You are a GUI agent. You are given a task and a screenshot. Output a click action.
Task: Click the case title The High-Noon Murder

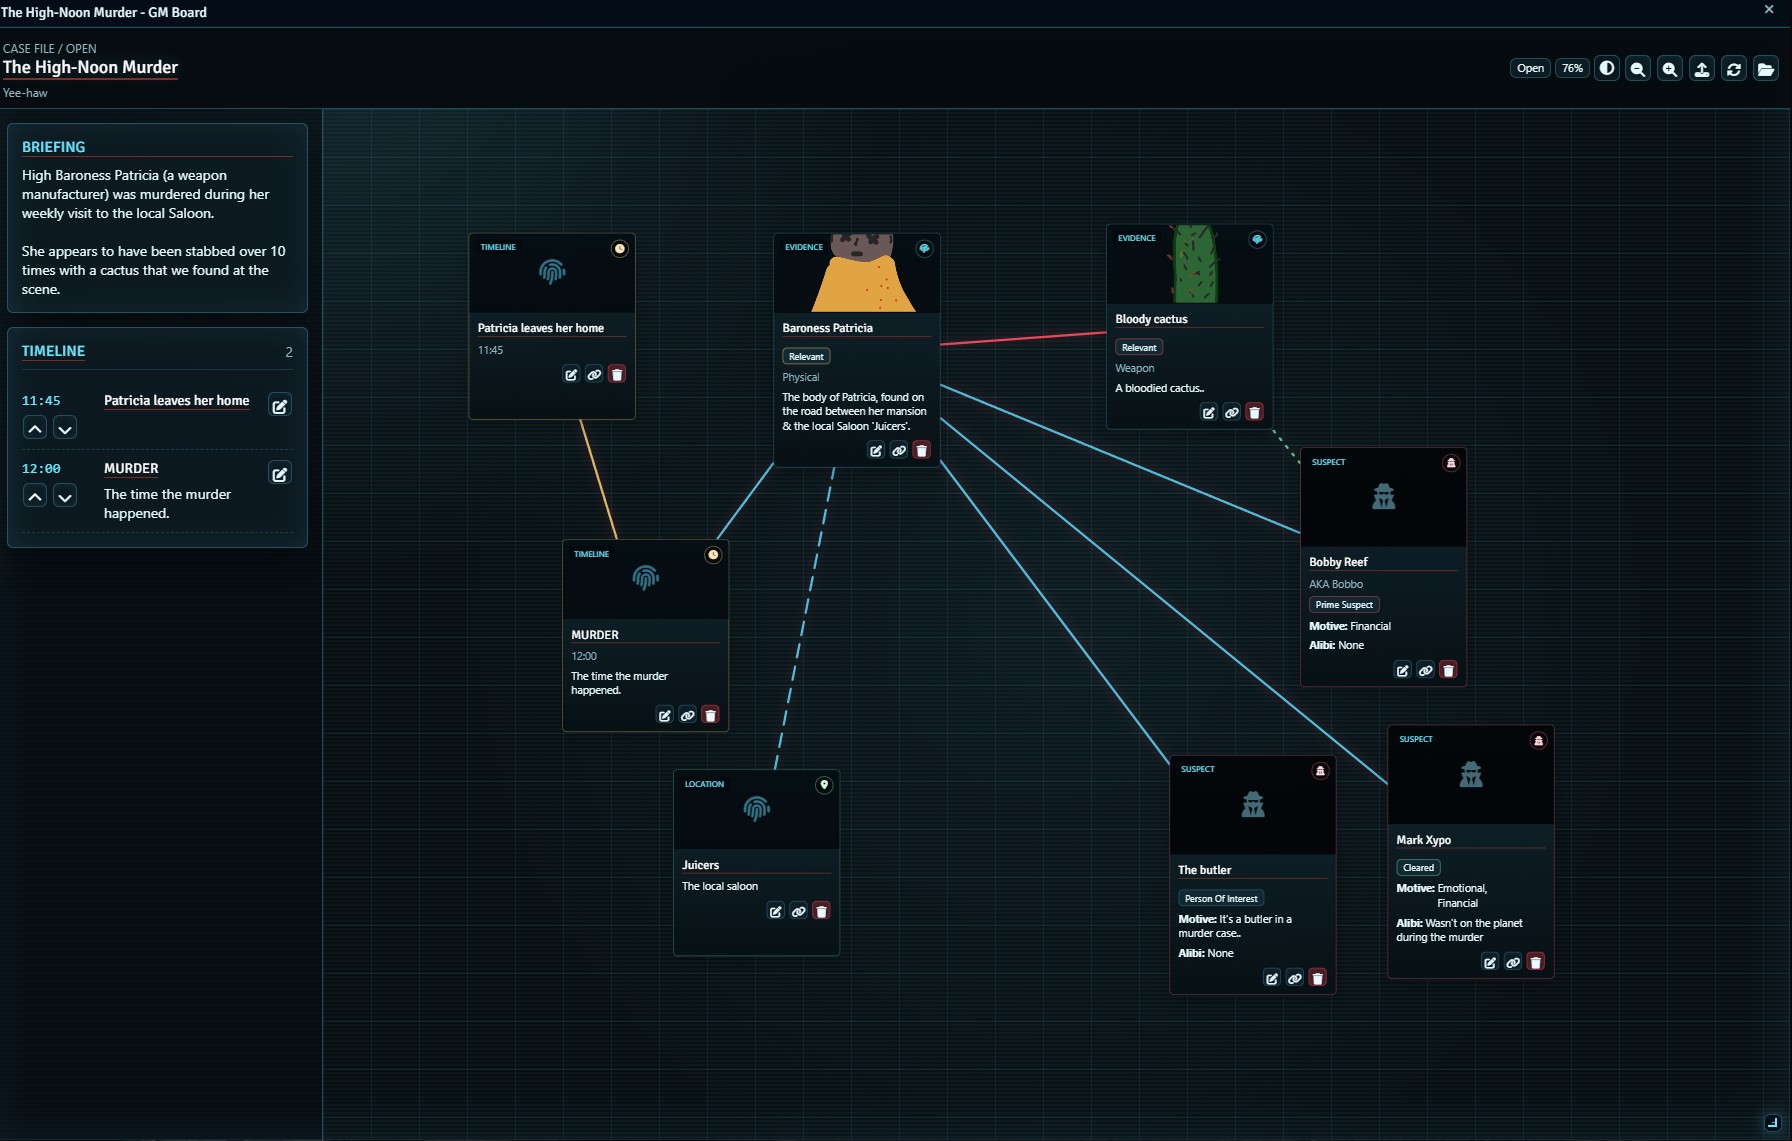click(x=90, y=67)
